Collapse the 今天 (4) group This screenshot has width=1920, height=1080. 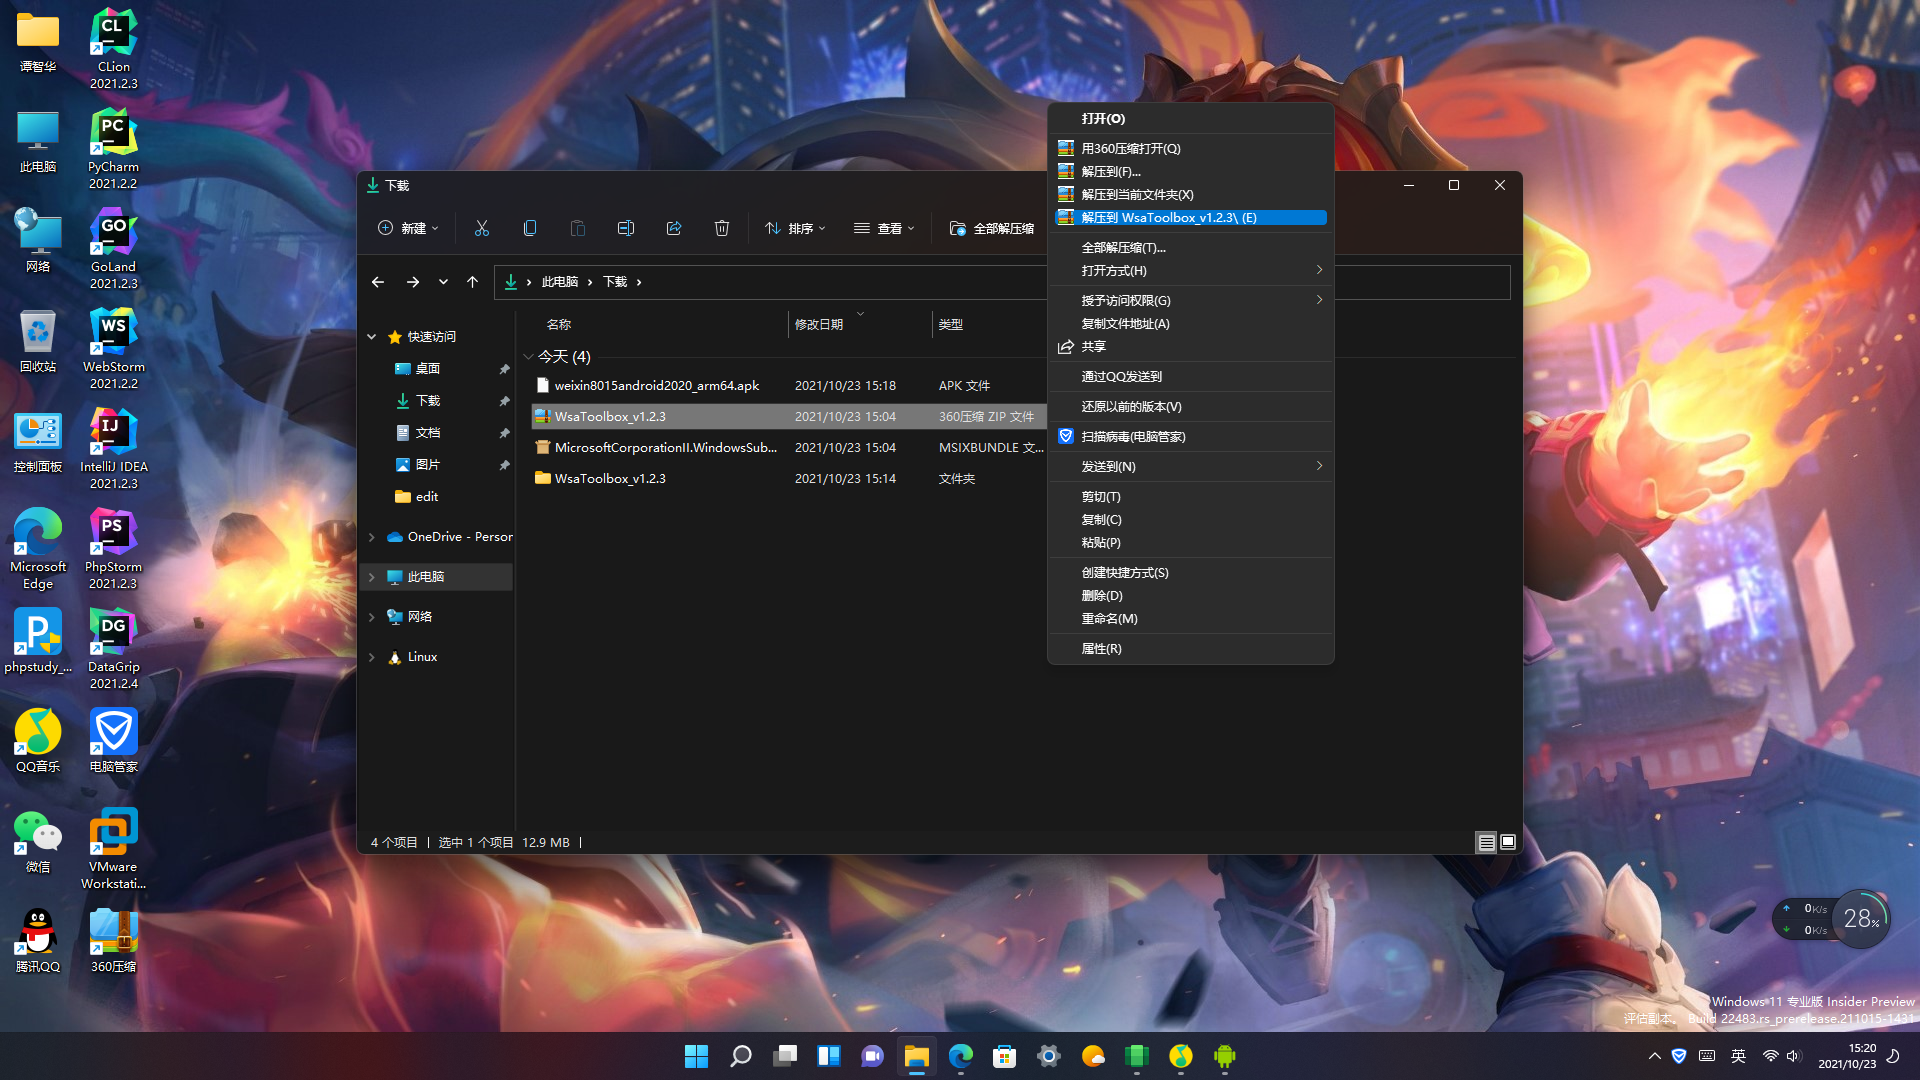[x=528, y=357]
